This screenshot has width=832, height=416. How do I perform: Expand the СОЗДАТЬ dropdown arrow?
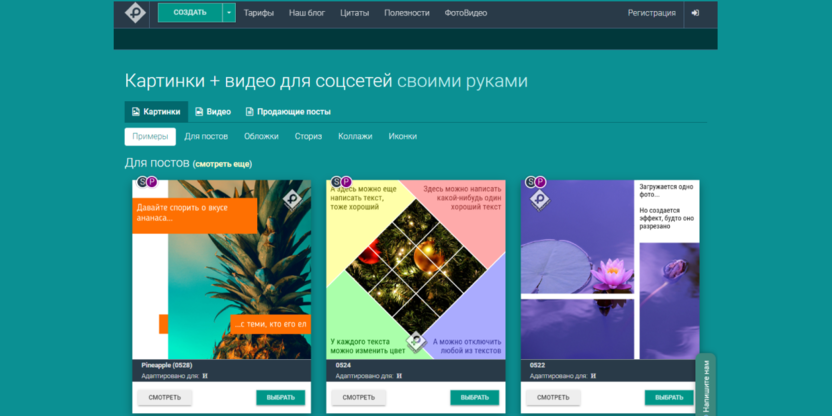[x=229, y=13]
